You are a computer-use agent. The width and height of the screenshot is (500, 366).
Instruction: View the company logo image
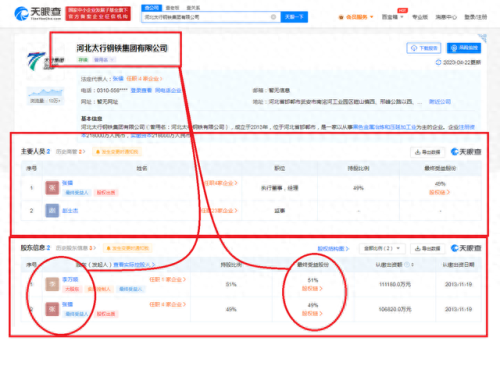click(45, 62)
